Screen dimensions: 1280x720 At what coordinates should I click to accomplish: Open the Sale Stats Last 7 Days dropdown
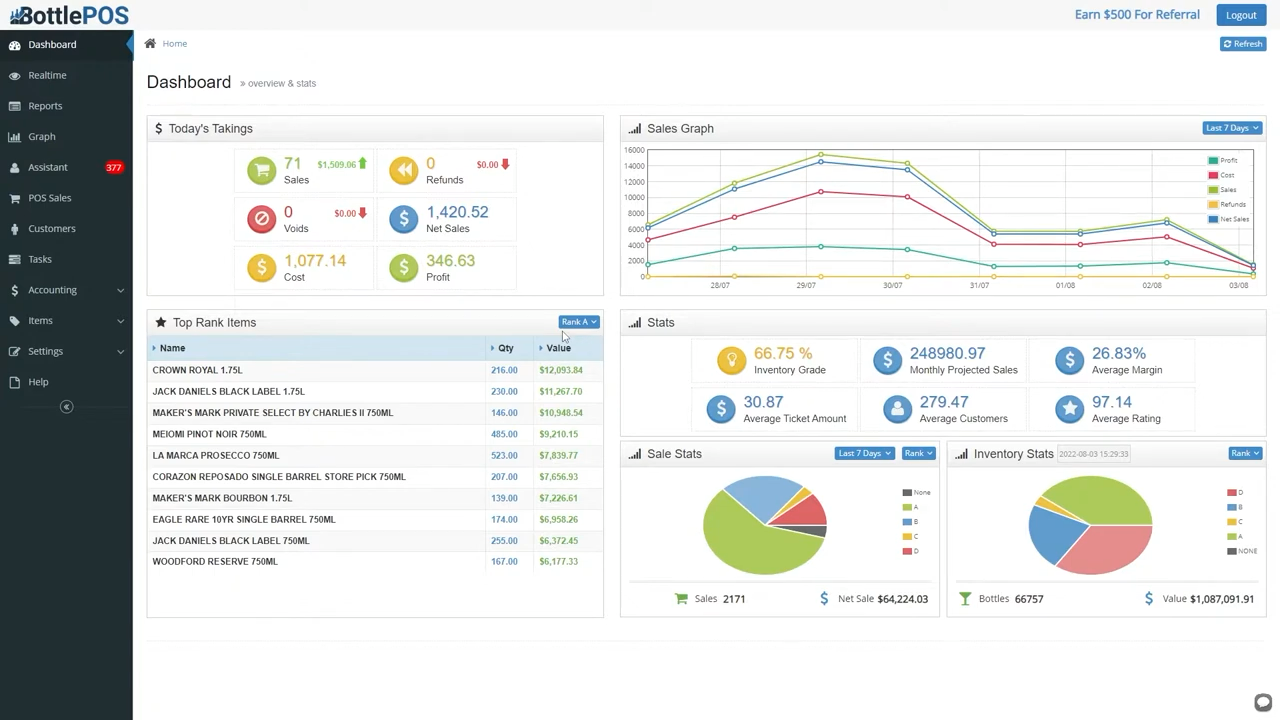click(864, 454)
